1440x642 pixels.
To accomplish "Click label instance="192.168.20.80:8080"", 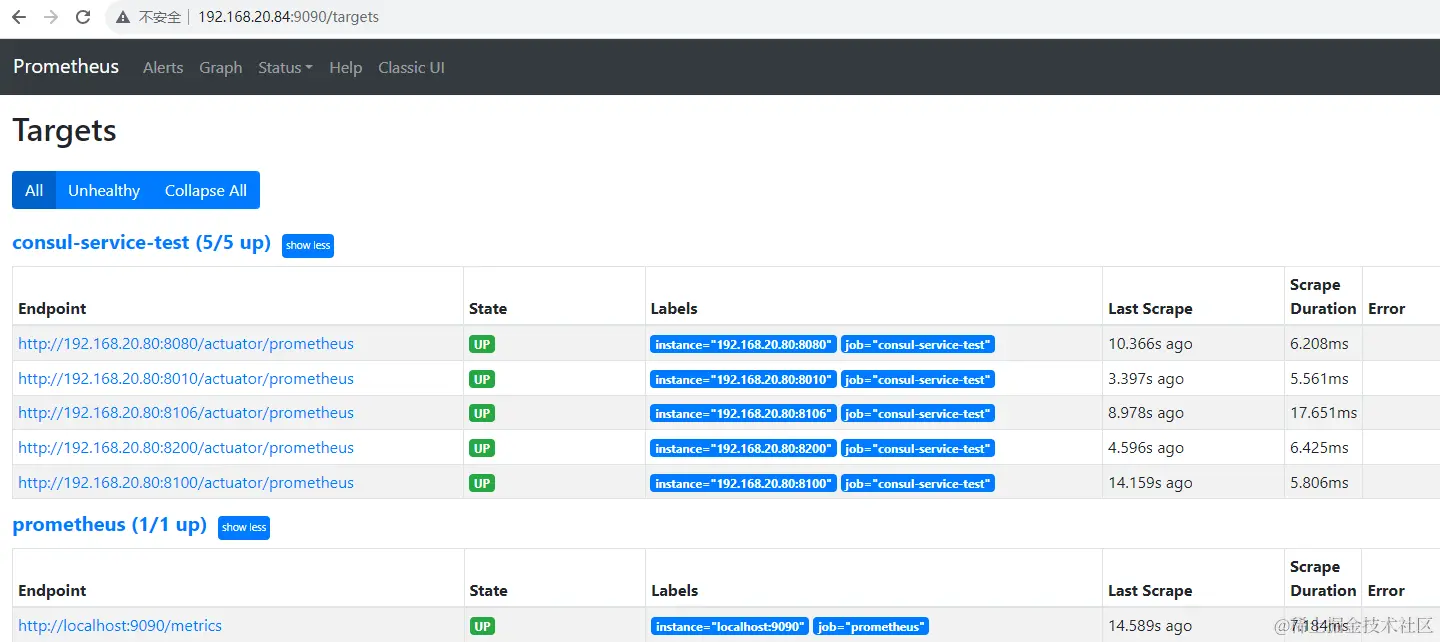I will point(743,345).
